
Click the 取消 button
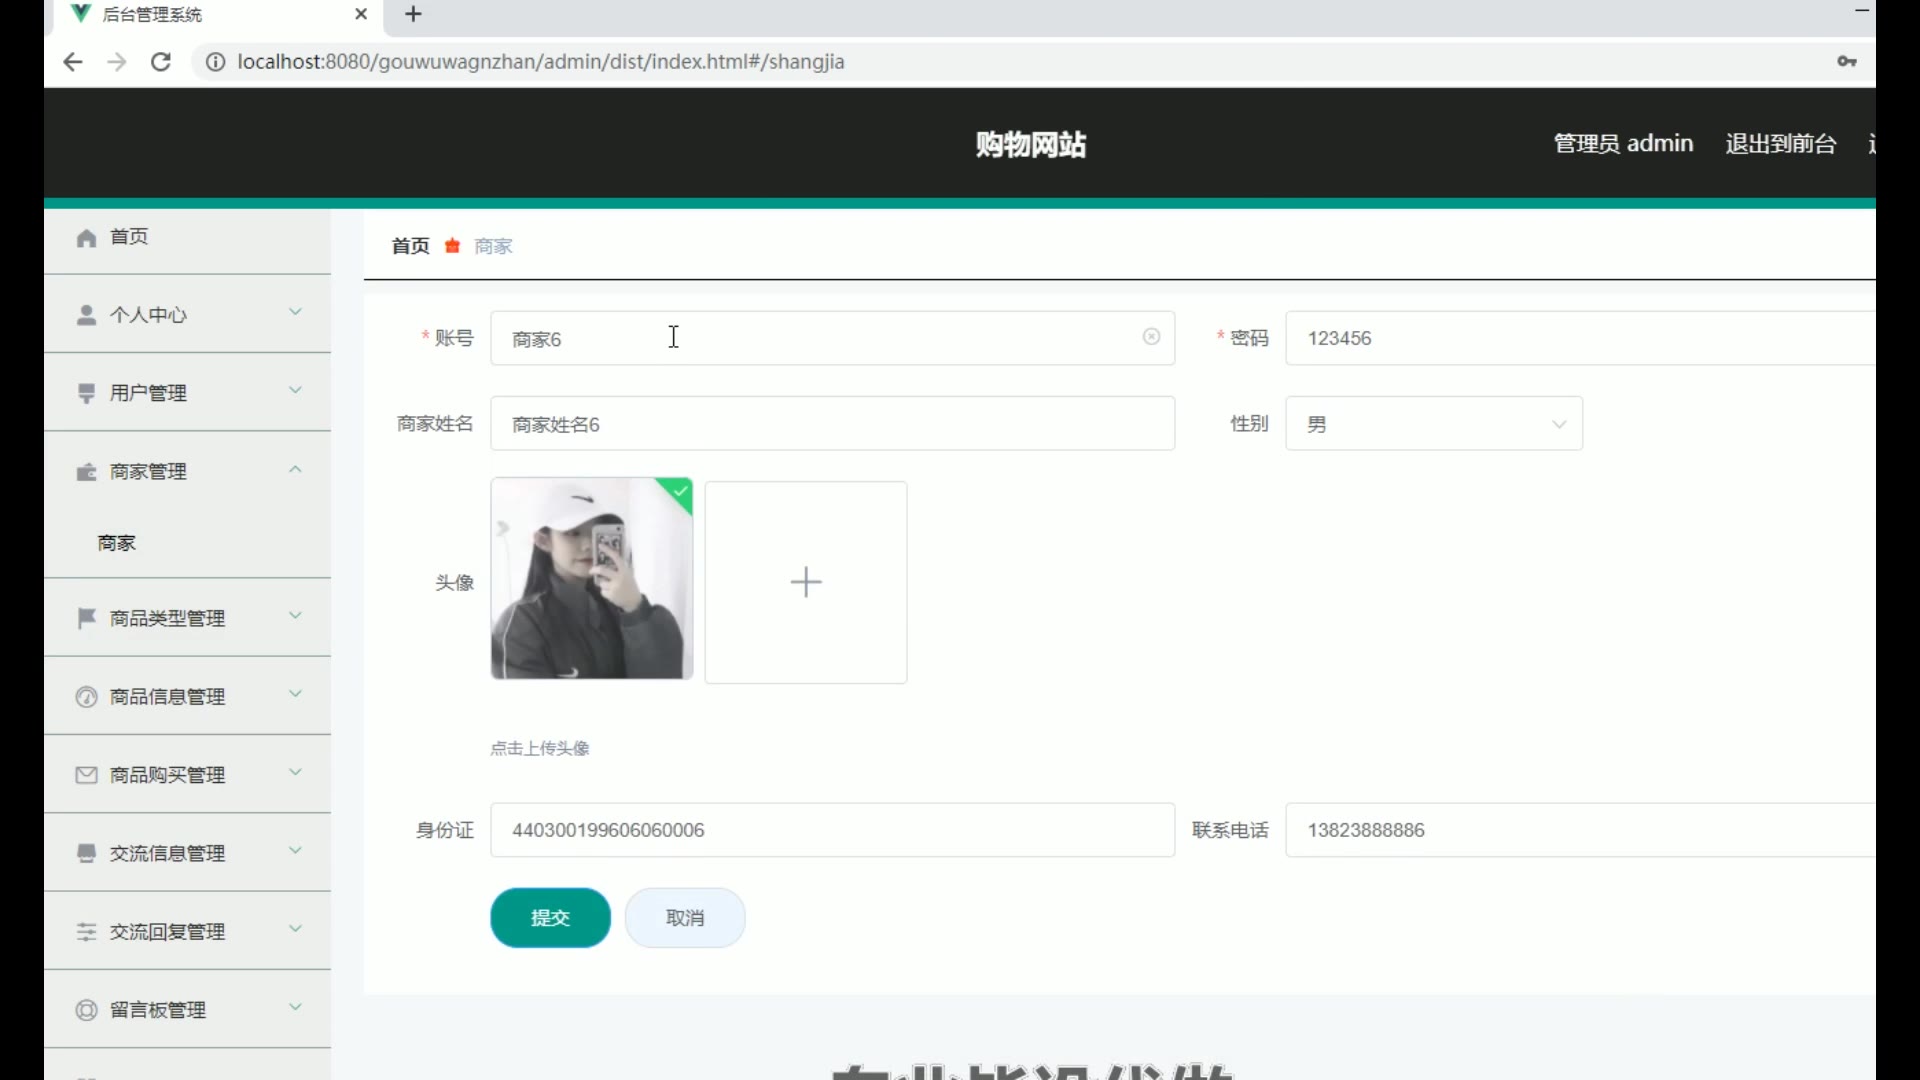(x=685, y=918)
